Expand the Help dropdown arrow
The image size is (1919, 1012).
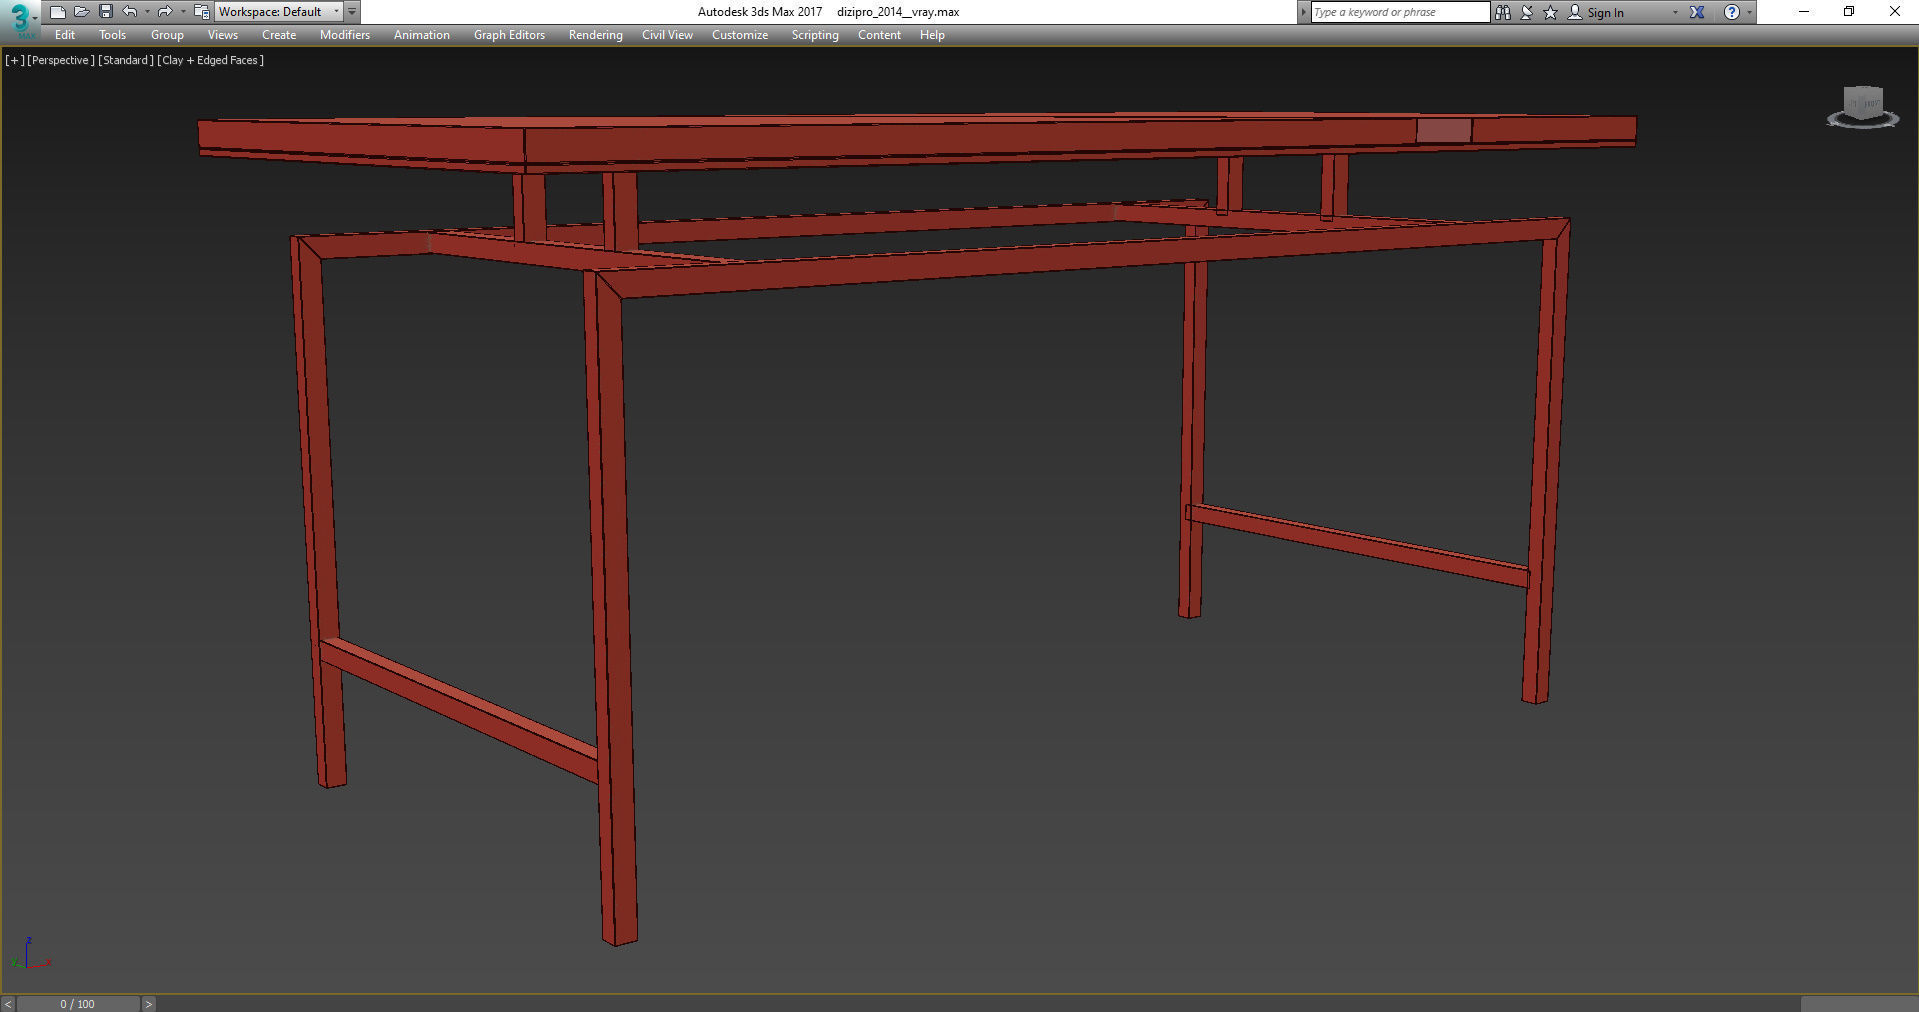click(1749, 12)
